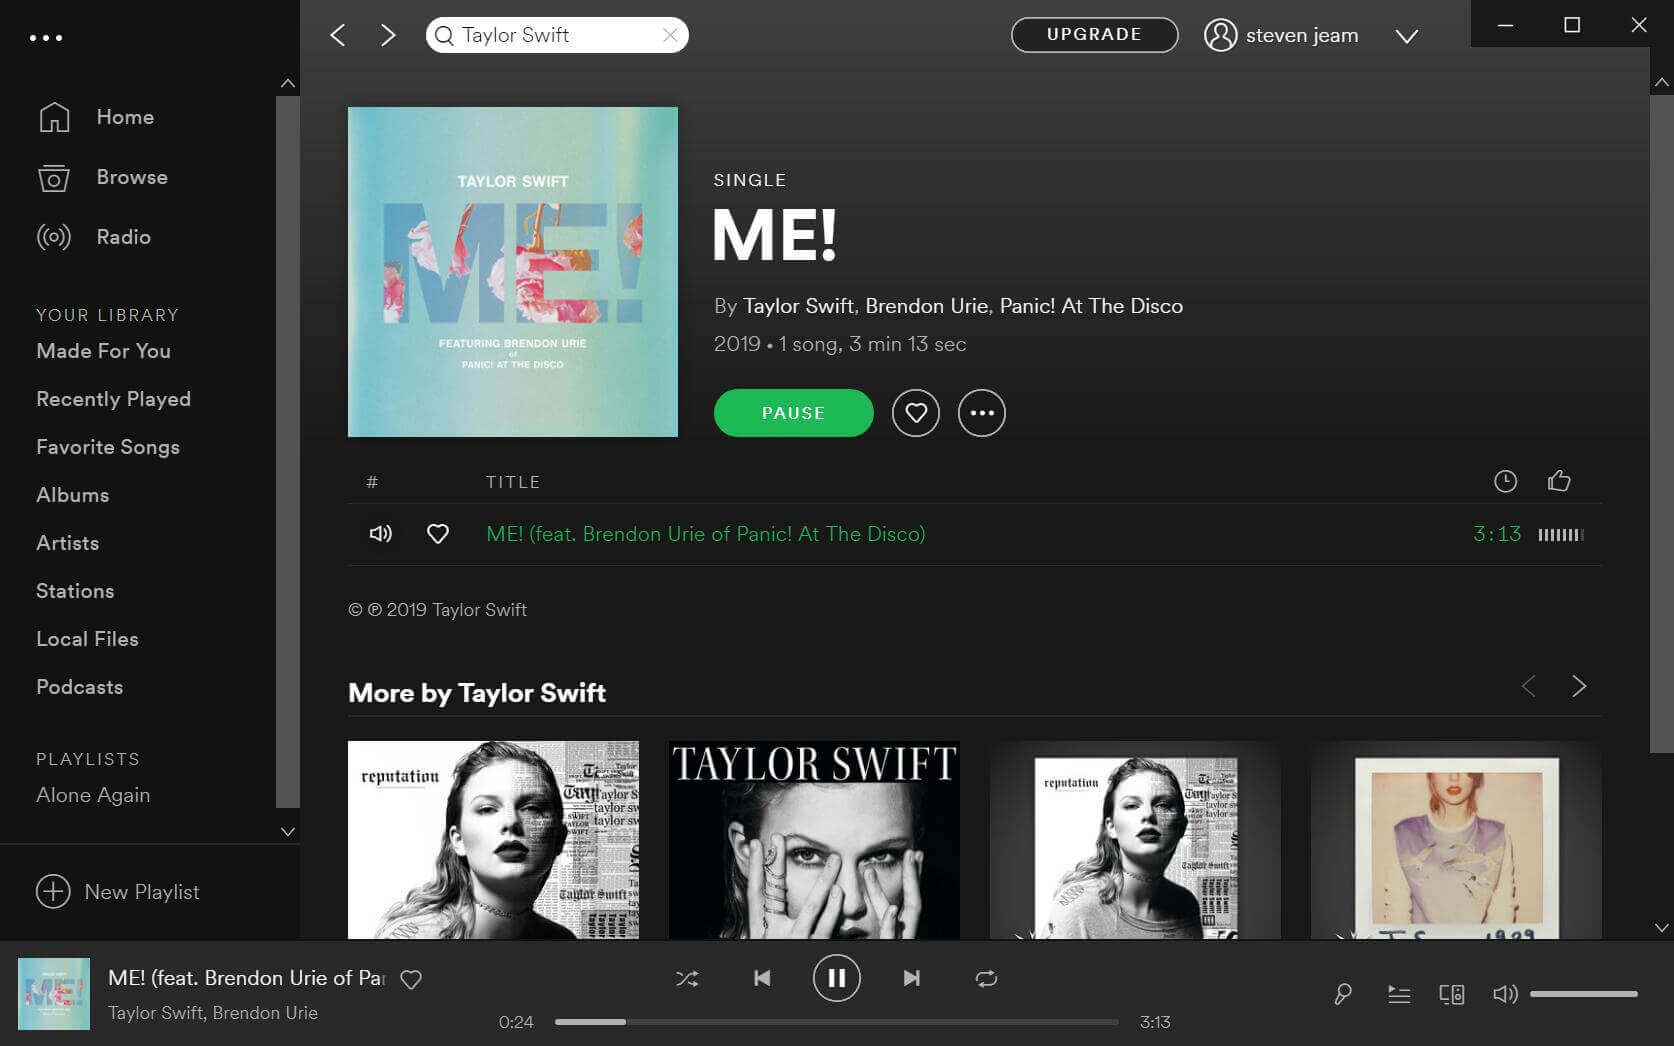Screen dimensions: 1674x1046
Task: Toggle repeat mode
Action: (x=986, y=979)
